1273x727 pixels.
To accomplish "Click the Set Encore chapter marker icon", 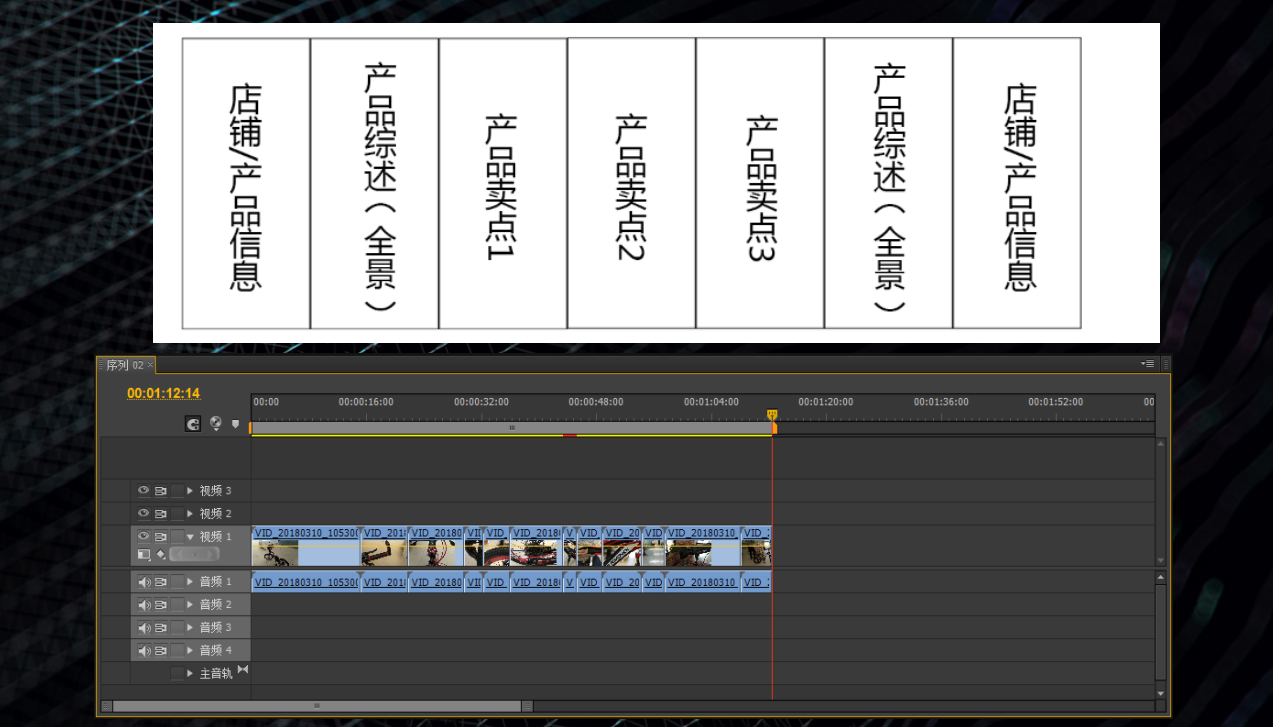I will (x=215, y=424).
